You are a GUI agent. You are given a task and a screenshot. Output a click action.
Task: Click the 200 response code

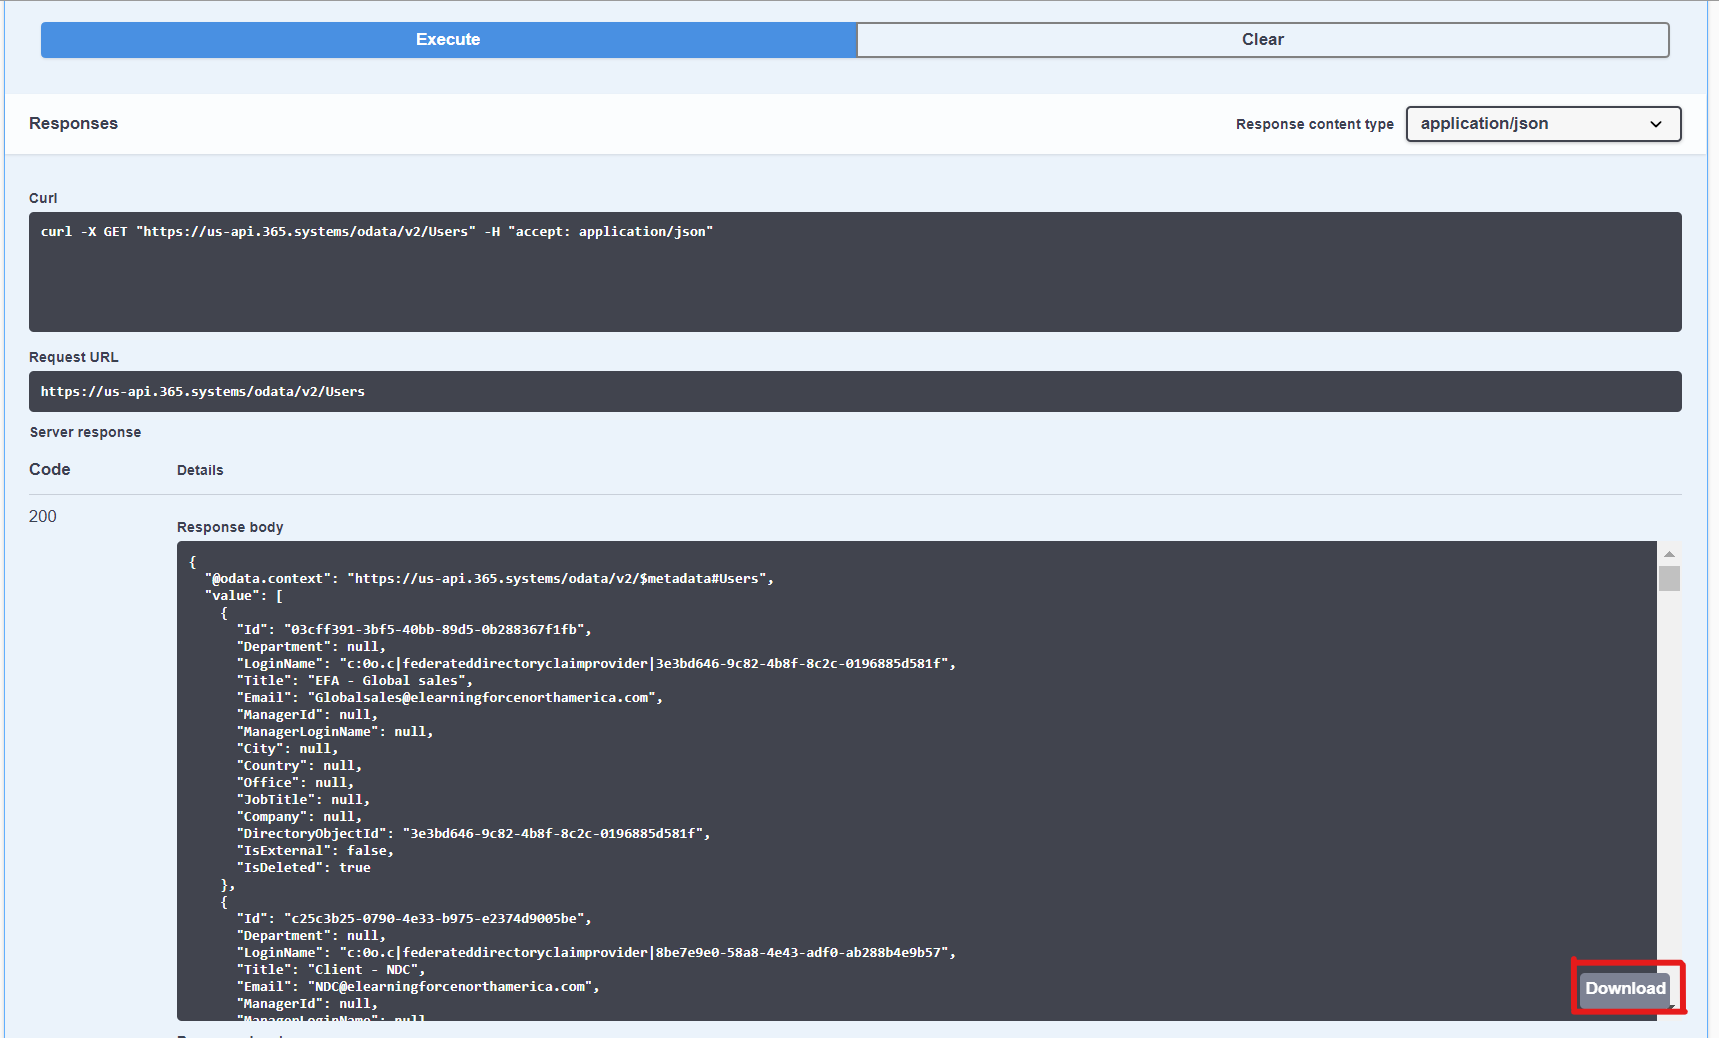tap(43, 516)
